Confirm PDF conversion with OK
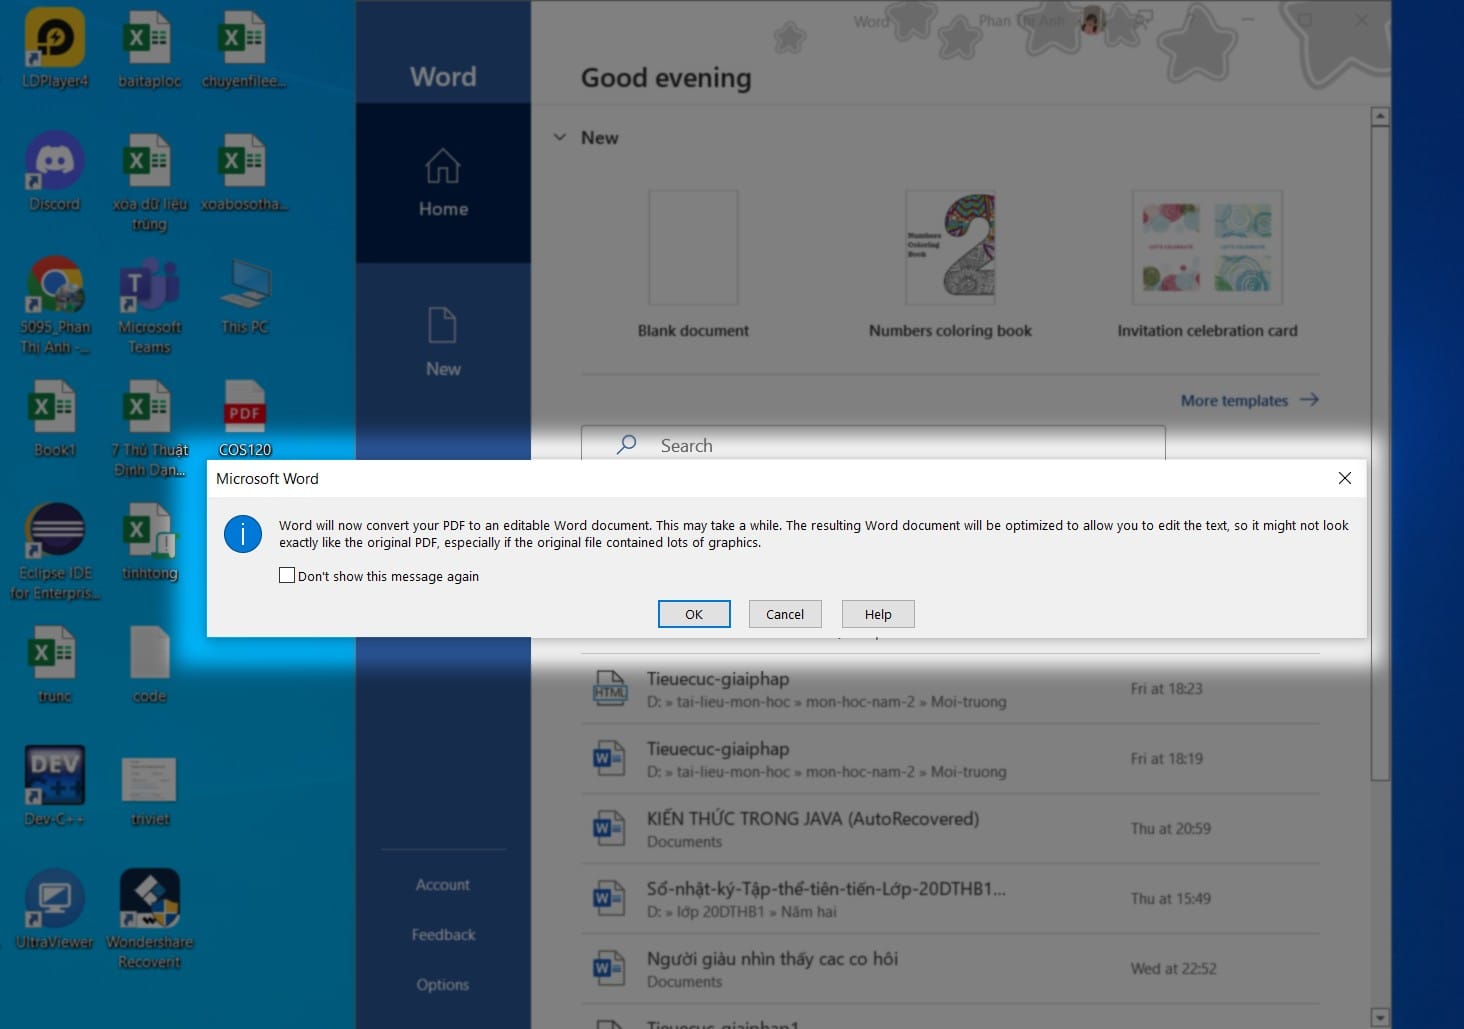Screen dimensions: 1464x1029 click(x=694, y=614)
